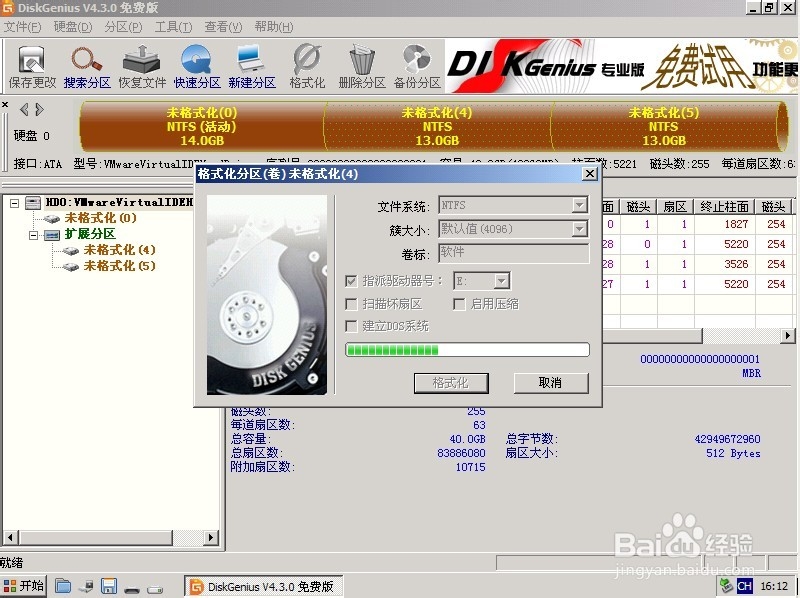Click the CH language indicator in tray

pyautogui.click(x=744, y=586)
